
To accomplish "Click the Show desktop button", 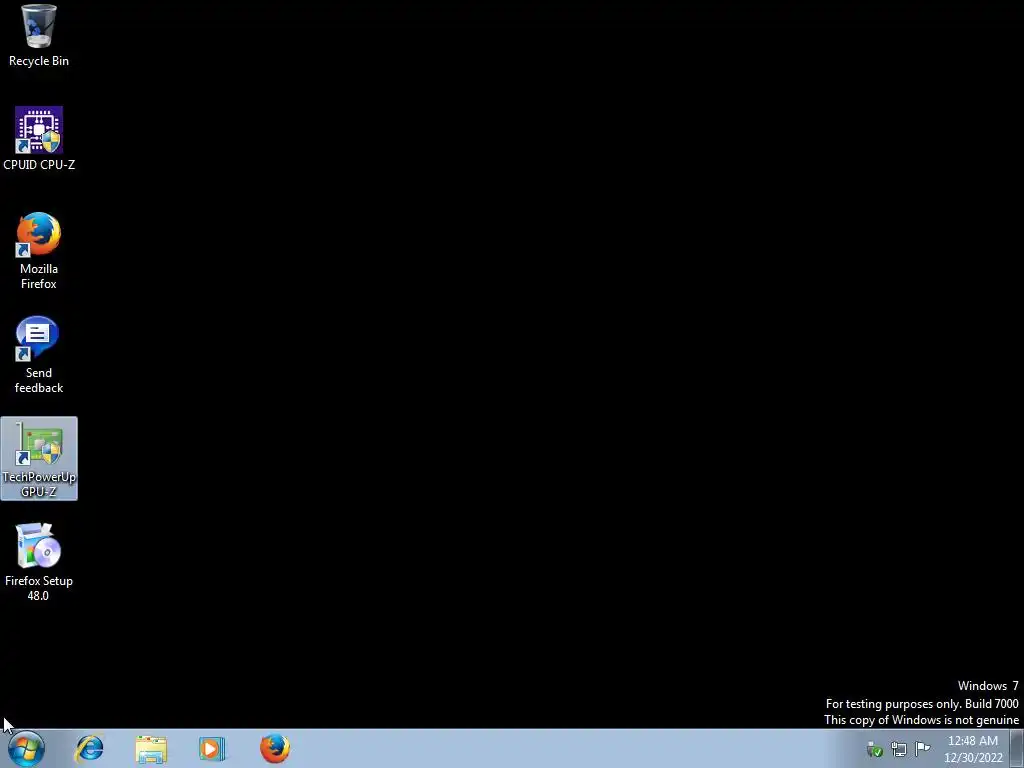I will click(1017, 748).
